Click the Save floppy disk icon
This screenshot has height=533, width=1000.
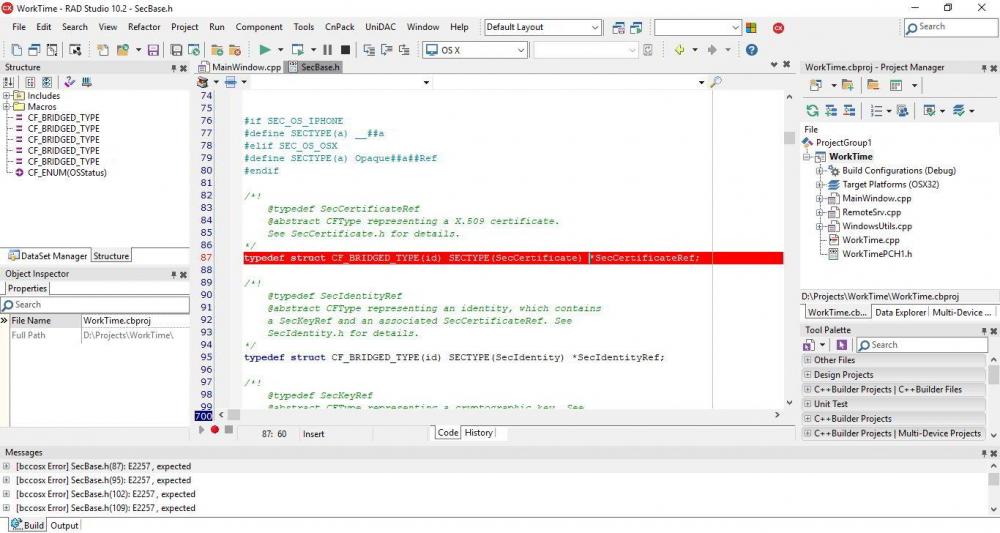(153, 50)
